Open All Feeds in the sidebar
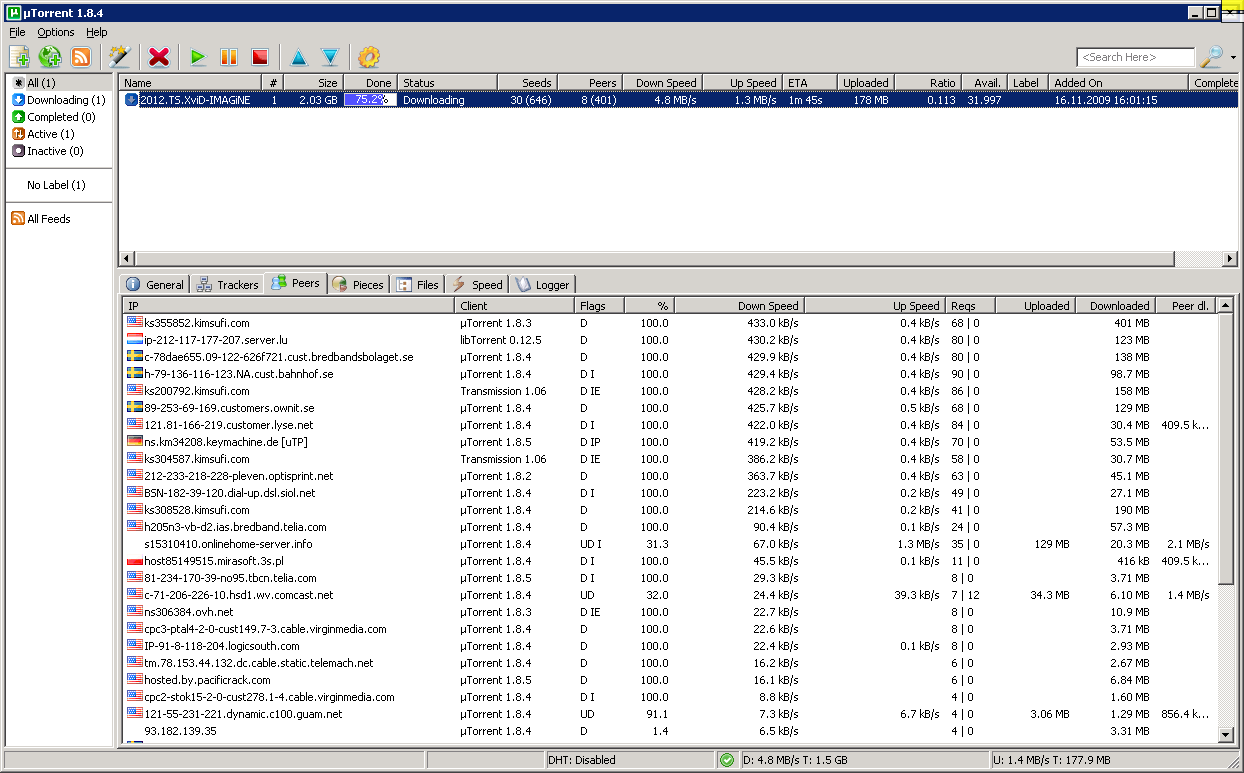 41,219
